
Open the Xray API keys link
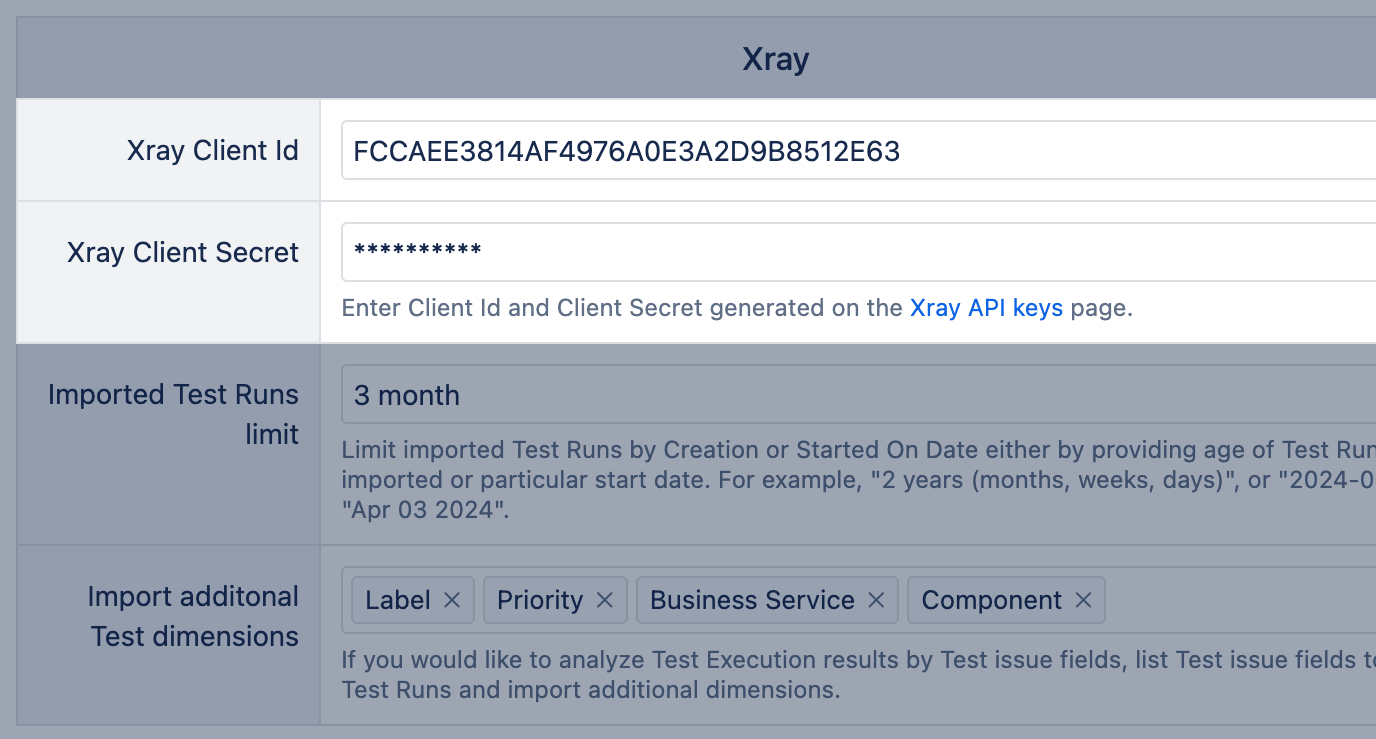click(986, 308)
